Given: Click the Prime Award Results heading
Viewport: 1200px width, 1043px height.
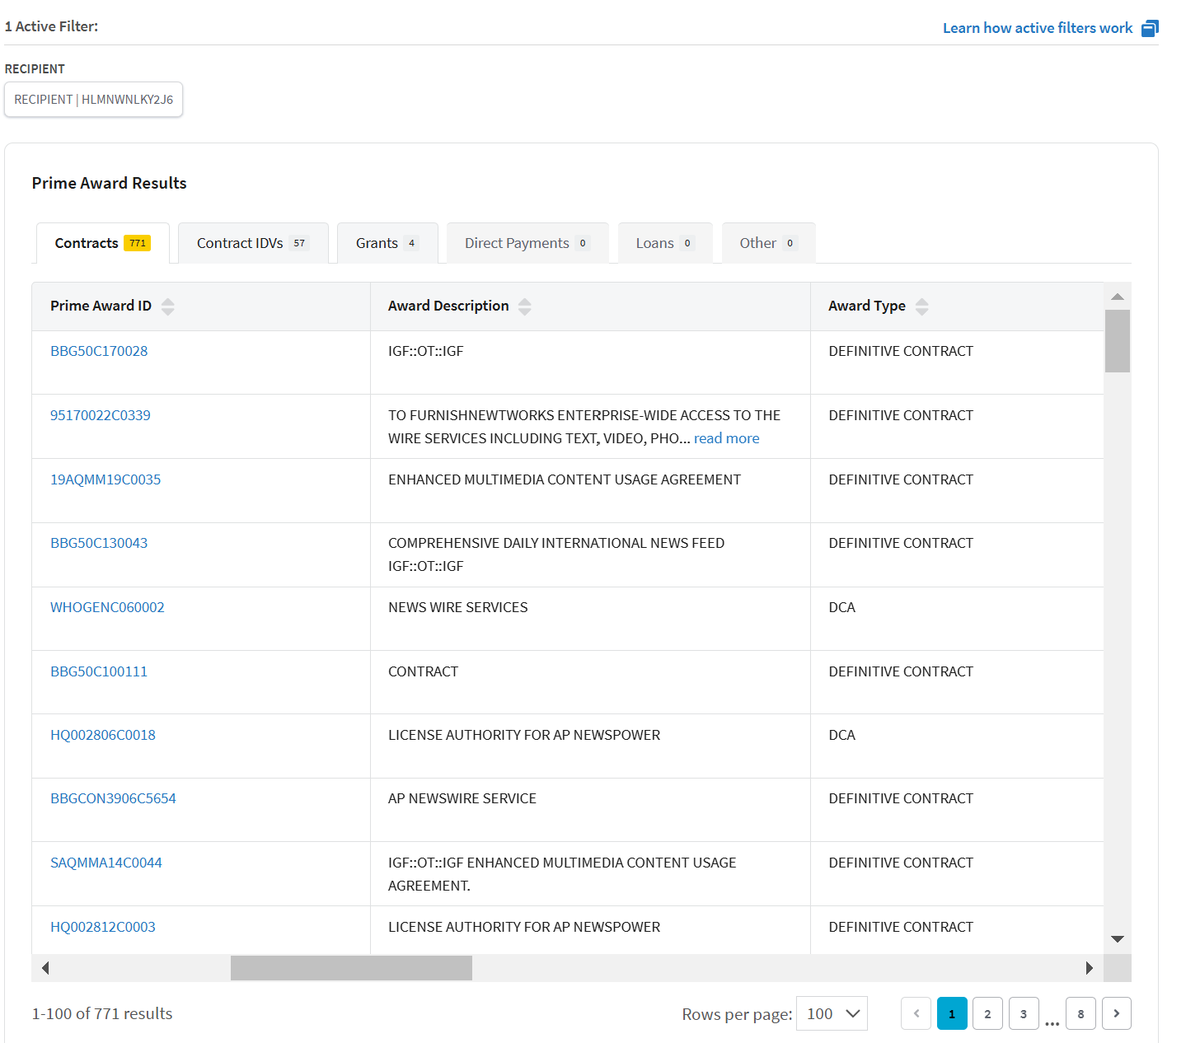Looking at the screenshot, I should (x=109, y=183).
